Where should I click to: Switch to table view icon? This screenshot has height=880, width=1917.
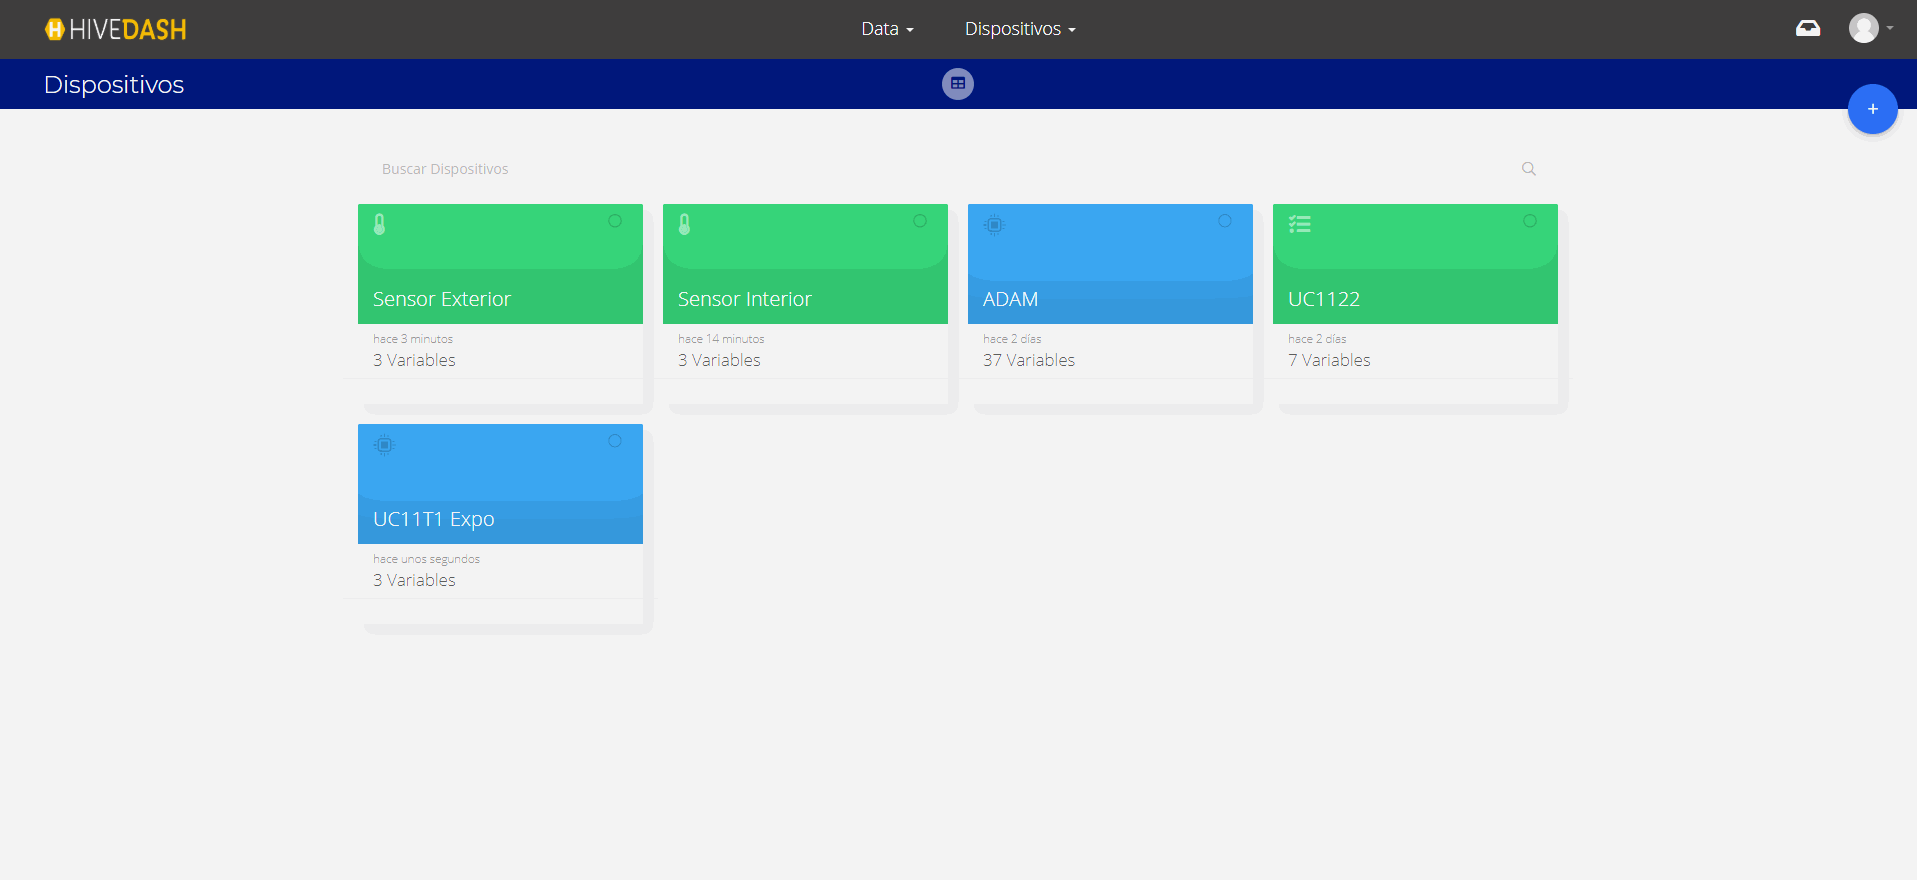click(957, 84)
